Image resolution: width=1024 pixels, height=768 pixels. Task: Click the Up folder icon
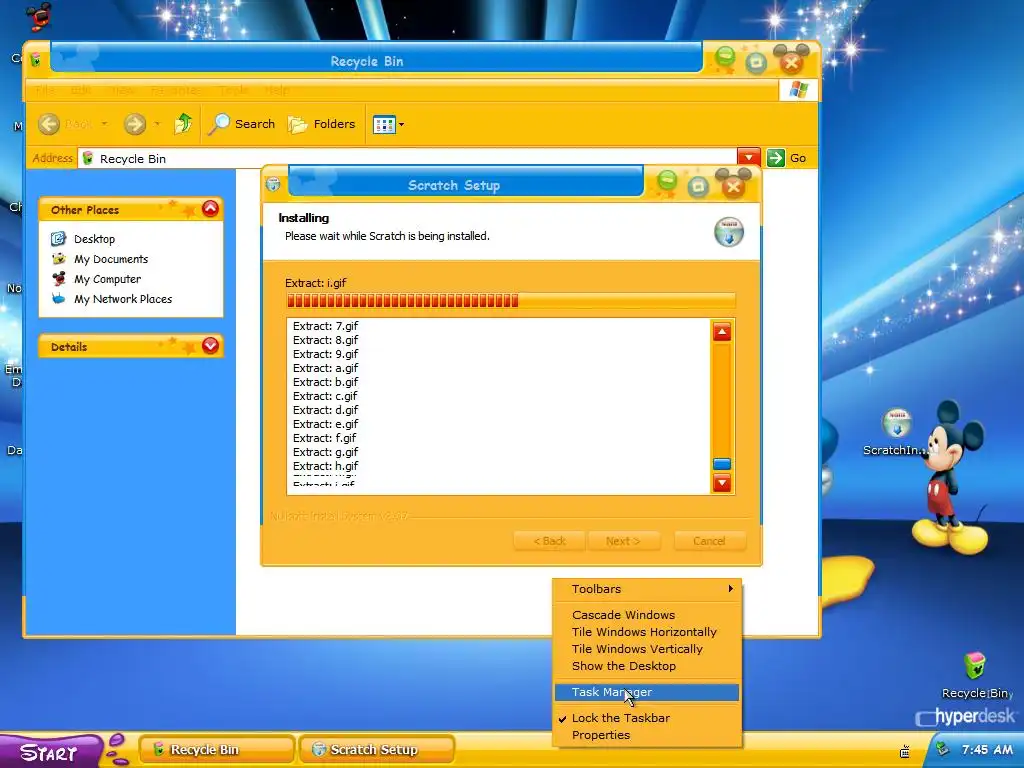coord(184,123)
